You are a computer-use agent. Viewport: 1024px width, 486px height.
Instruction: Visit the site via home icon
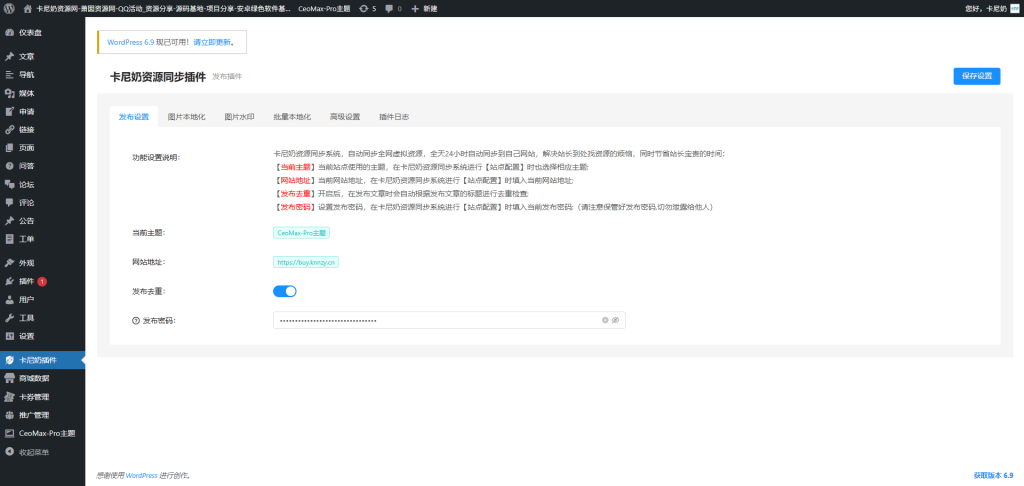pos(27,8)
